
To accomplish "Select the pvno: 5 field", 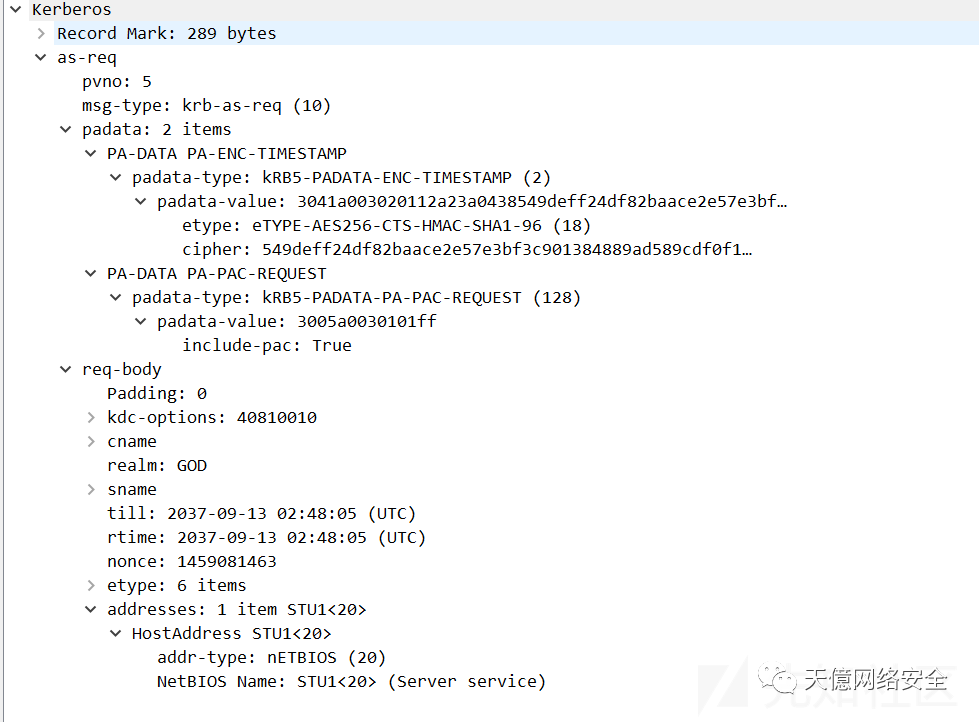I will pos(117,81).
